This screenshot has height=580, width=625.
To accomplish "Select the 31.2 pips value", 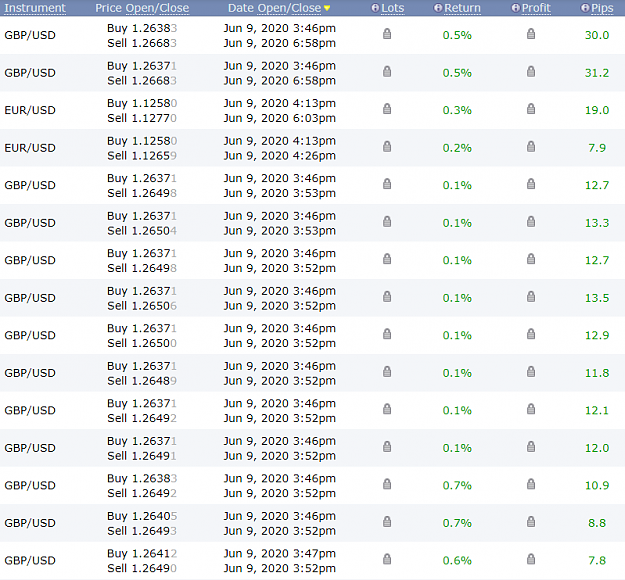I will 597,73.
